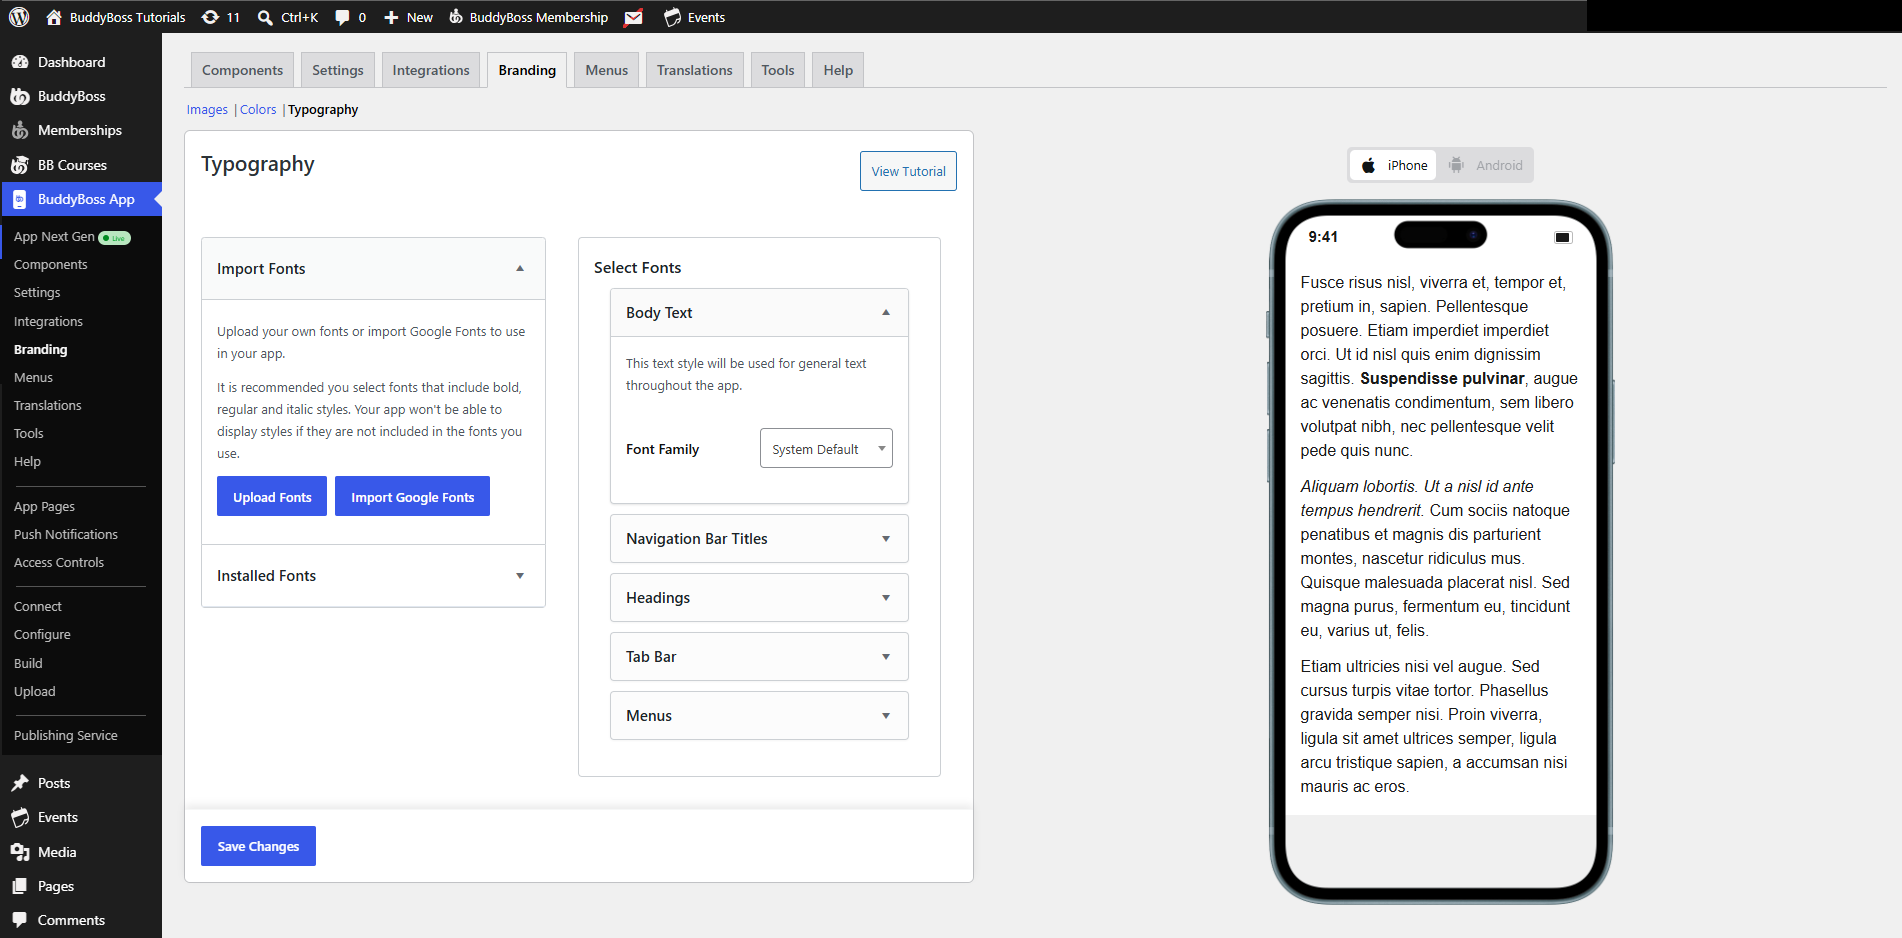Click Upload Fonts button
1902x938 pixels.
(x=272, y=496)
